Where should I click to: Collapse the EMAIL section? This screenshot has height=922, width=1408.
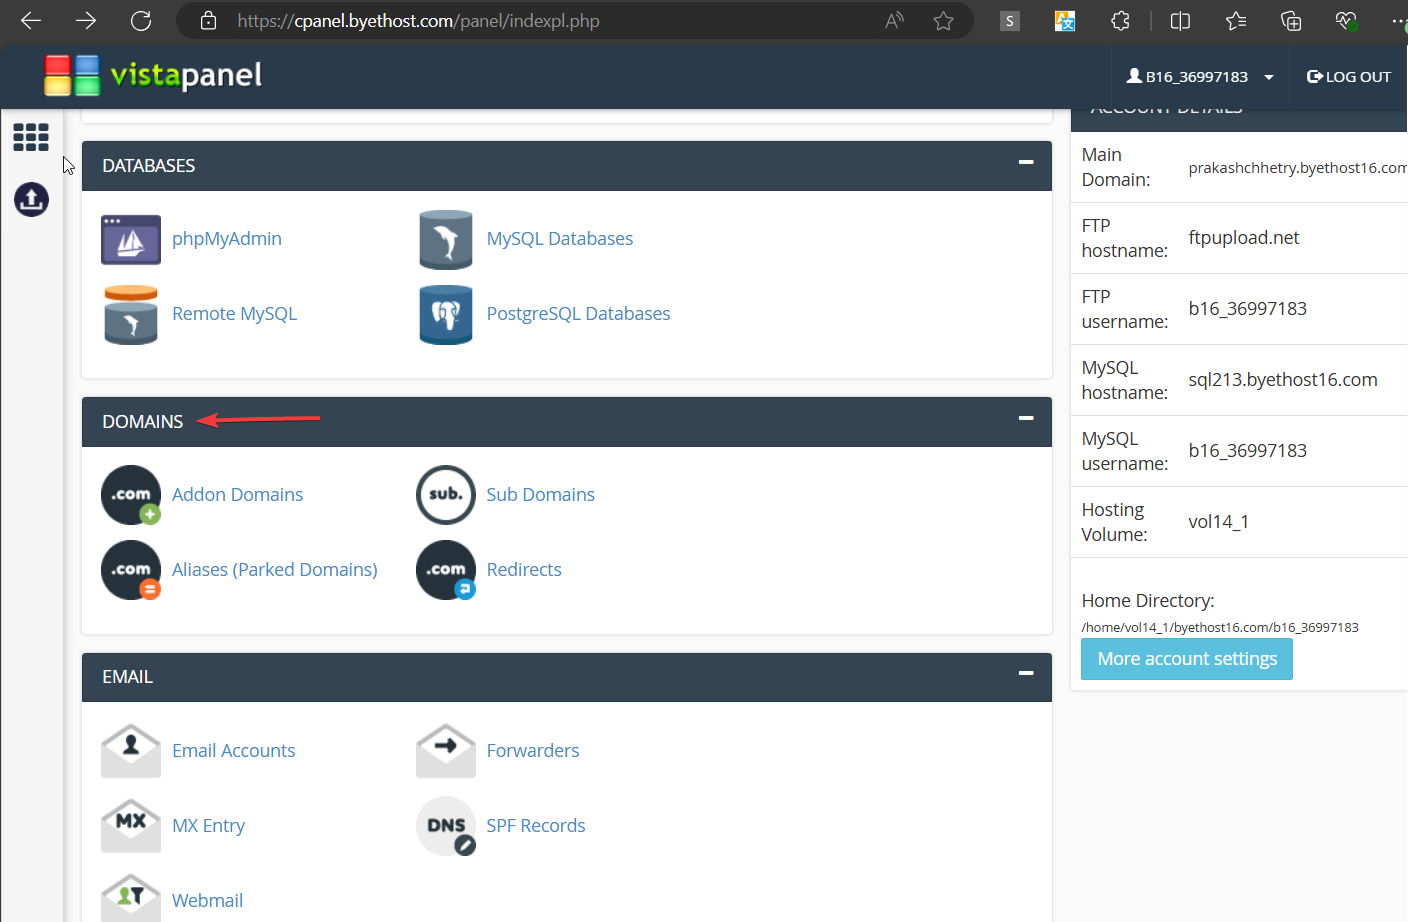coord(1026,673)
